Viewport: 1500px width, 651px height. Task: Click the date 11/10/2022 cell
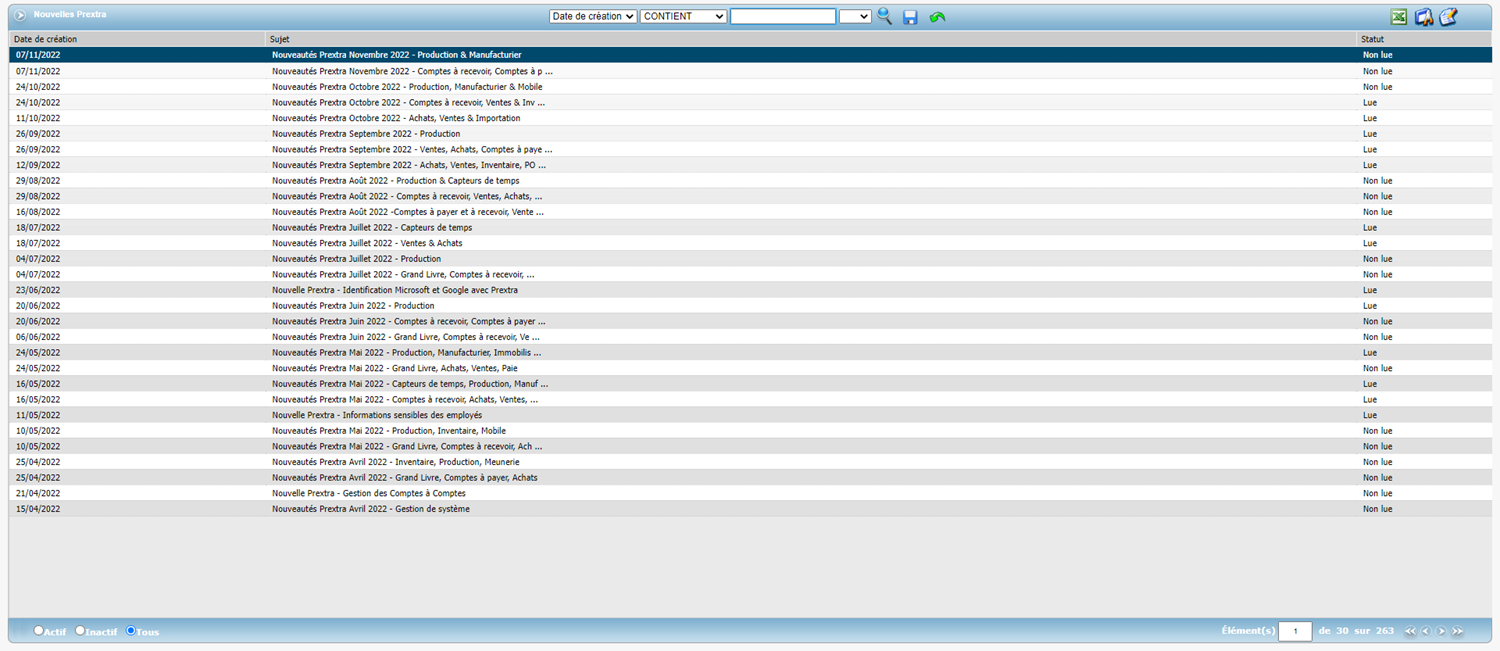click(x=38, y=118)
